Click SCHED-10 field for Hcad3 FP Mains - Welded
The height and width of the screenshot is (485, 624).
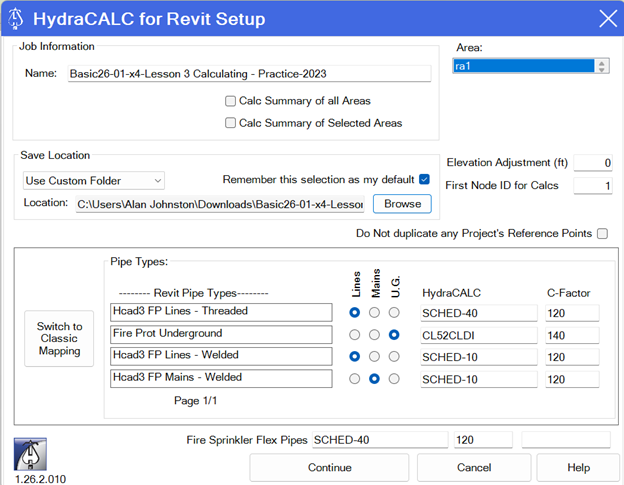point(479,380)
